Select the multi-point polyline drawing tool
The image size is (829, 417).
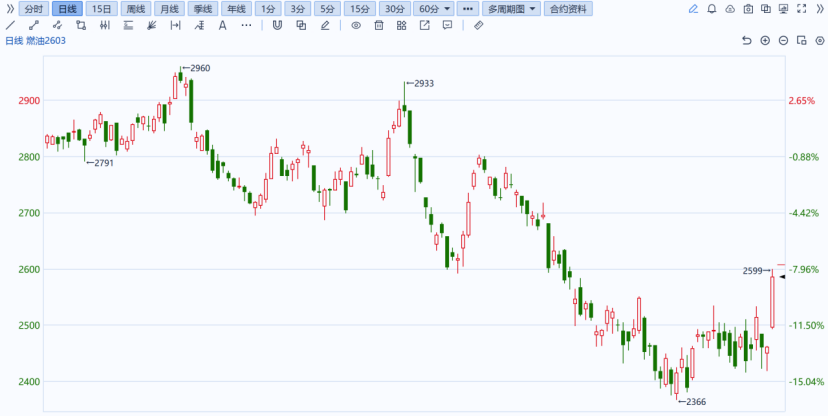pyautogui.click(x=57, y=25)
